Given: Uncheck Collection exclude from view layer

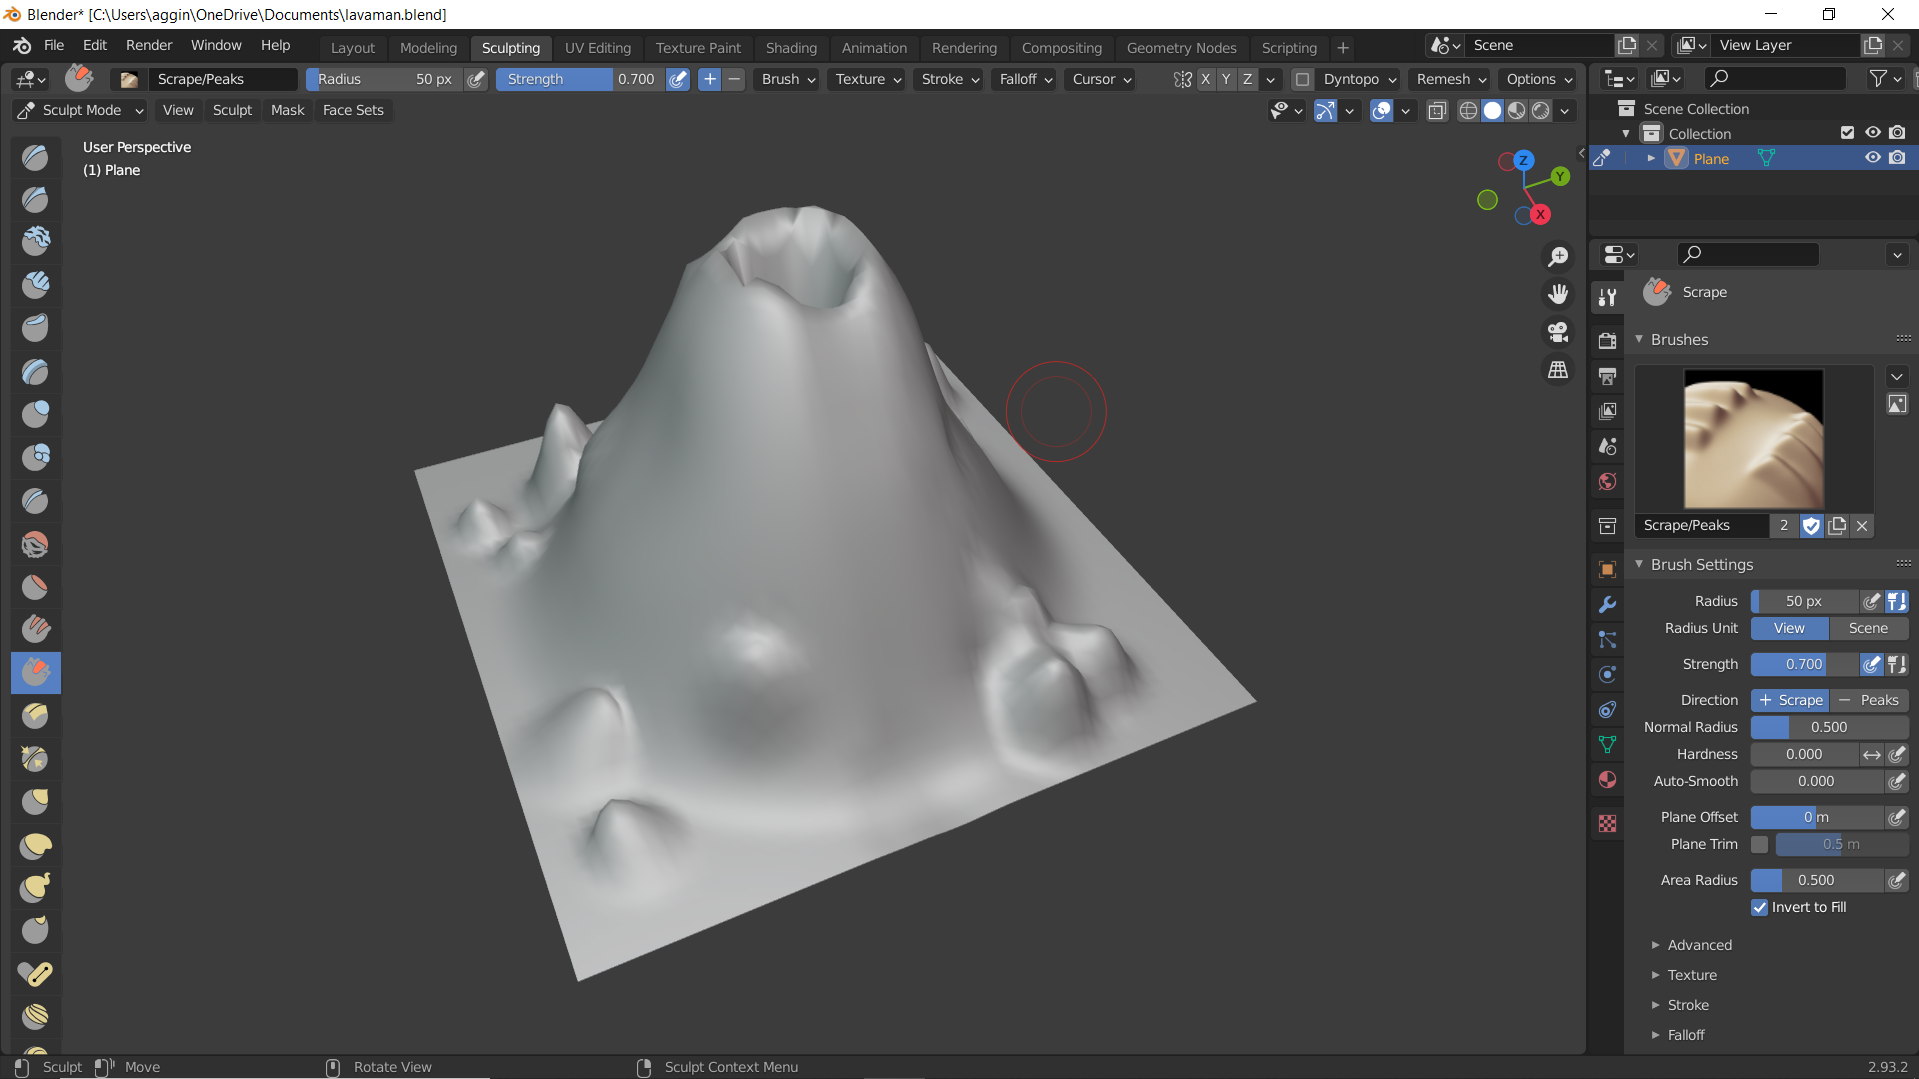Looking at the screenshot, I should click(x=1847, y=133).
